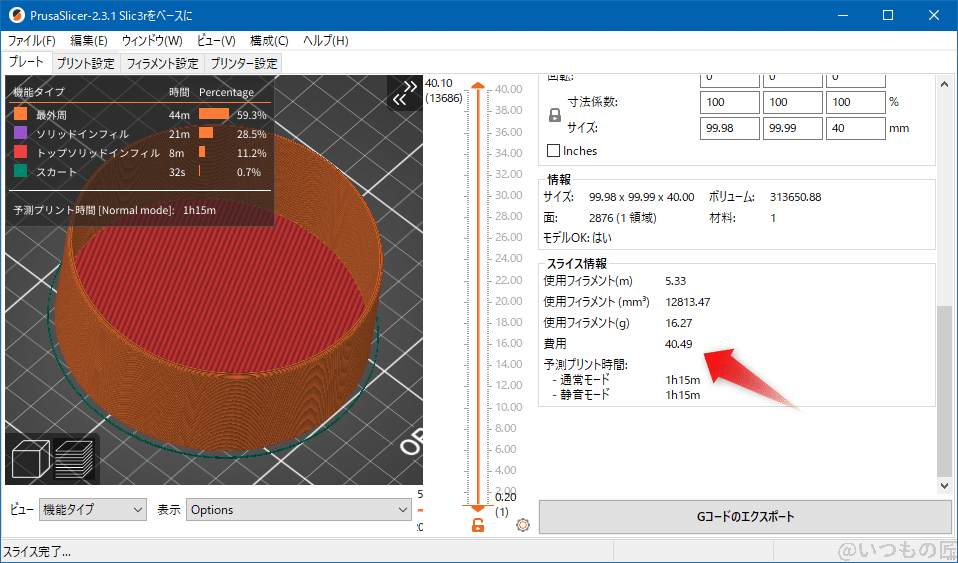This screenshot has width=958, height=563.
Task: Switch to the sliced layers preview icon
Action: 74,459
